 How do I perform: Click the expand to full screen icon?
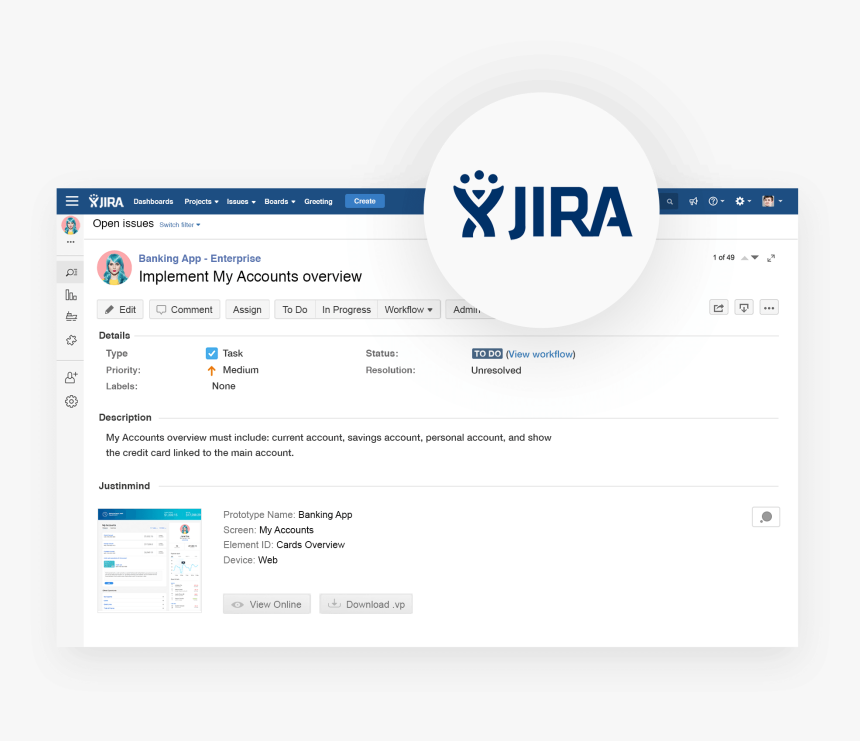click(x=771, y=258)
